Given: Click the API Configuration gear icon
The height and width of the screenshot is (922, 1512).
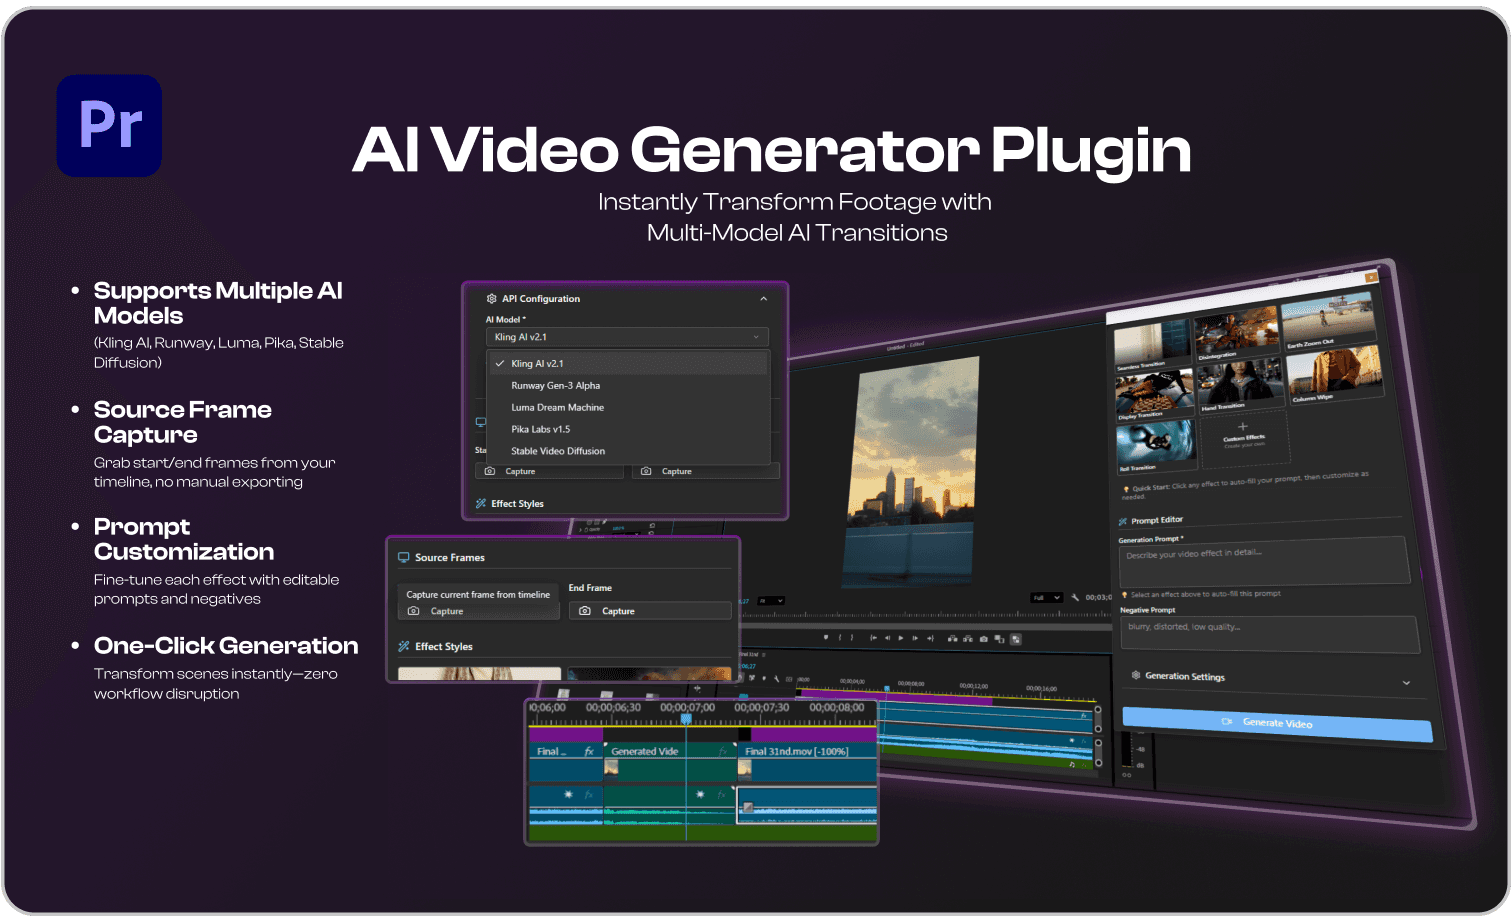Looking at the screenshot, I should tap(491, 298).
